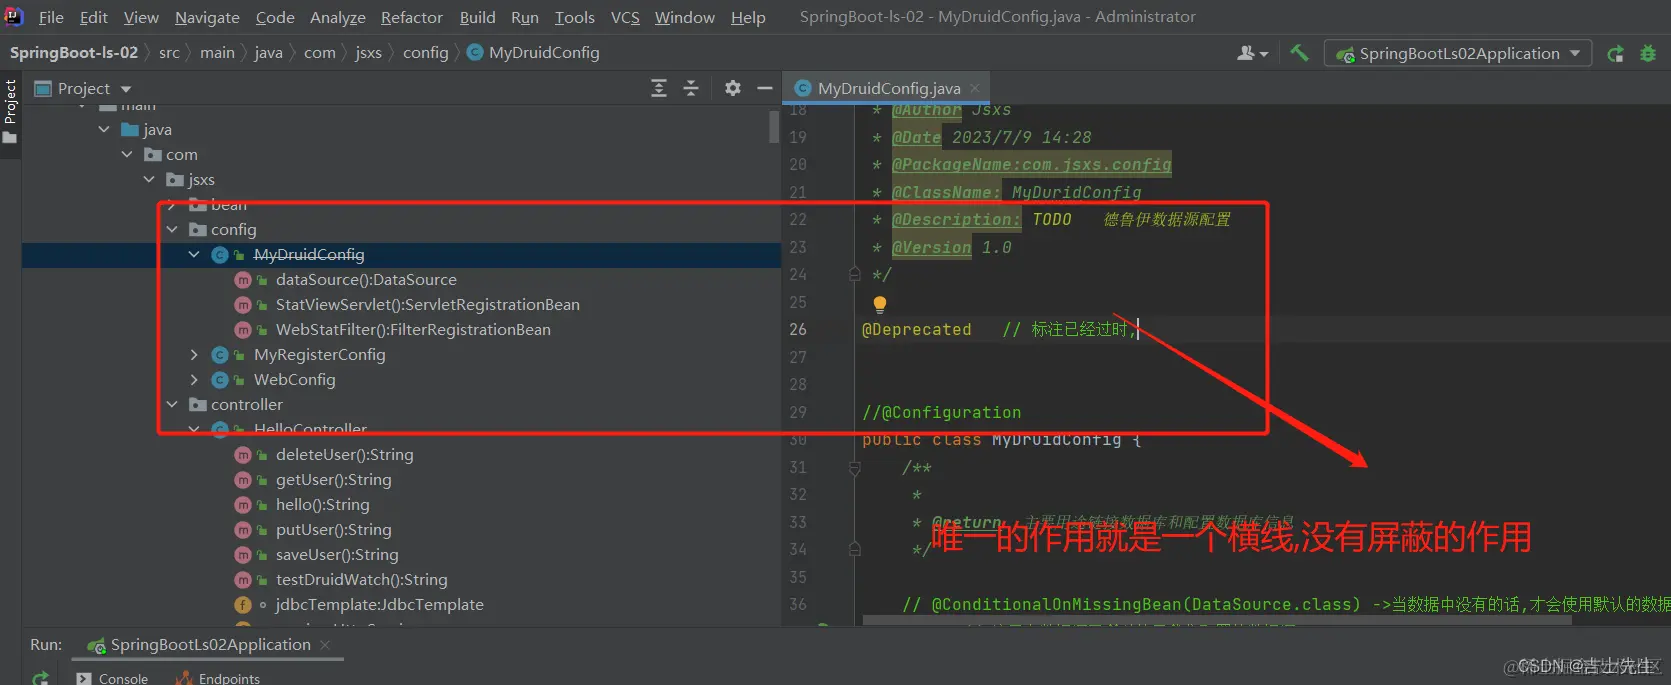The width and height of the screenshot is (1671, 685).
Task: Open the Navigate menu
Action: point(207,17)
